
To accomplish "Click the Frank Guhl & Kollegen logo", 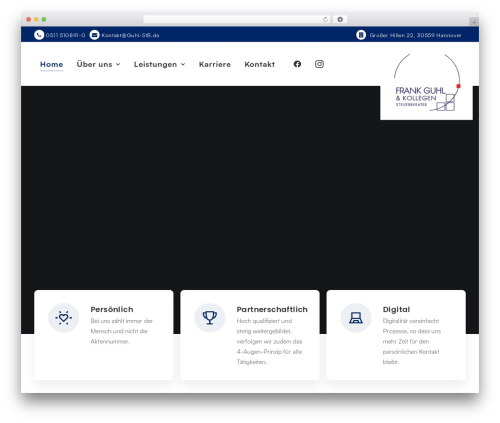I will (x=426, y=83).
